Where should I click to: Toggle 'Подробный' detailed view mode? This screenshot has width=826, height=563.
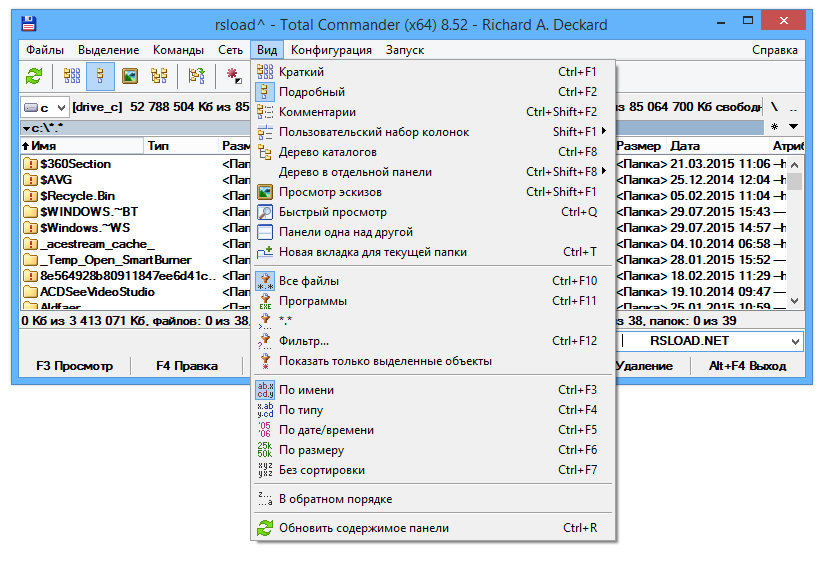(312, 92)
